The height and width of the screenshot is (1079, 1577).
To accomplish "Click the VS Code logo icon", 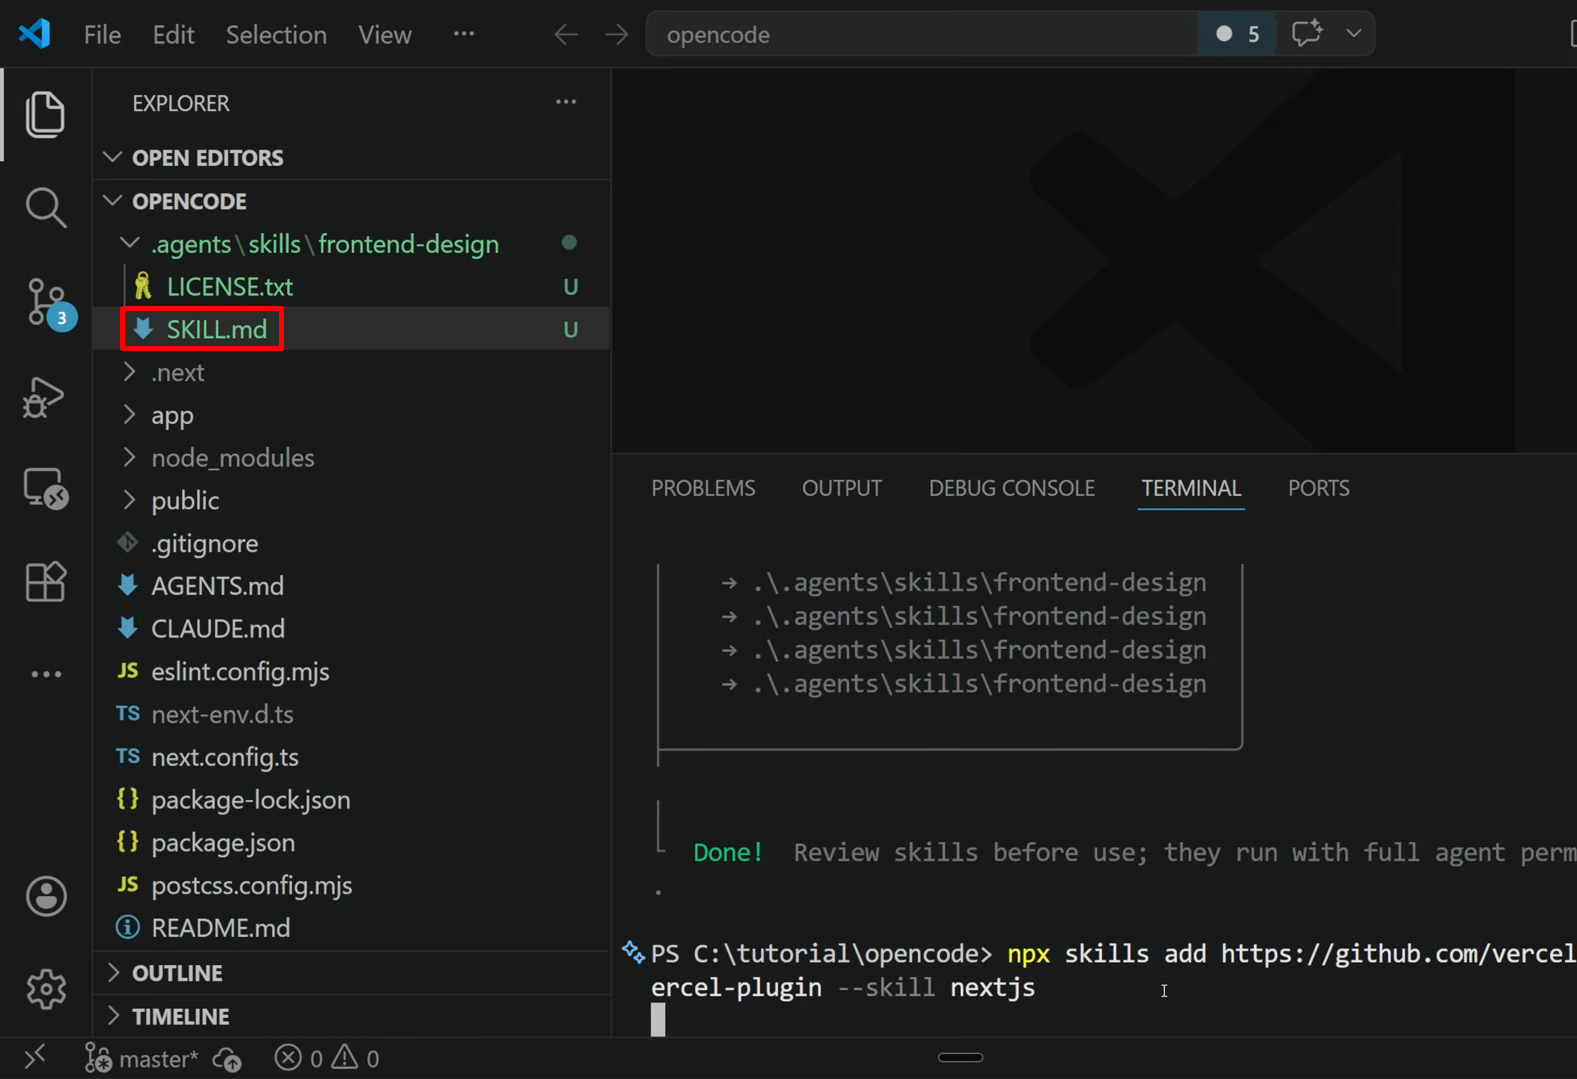I will (35, 34).
